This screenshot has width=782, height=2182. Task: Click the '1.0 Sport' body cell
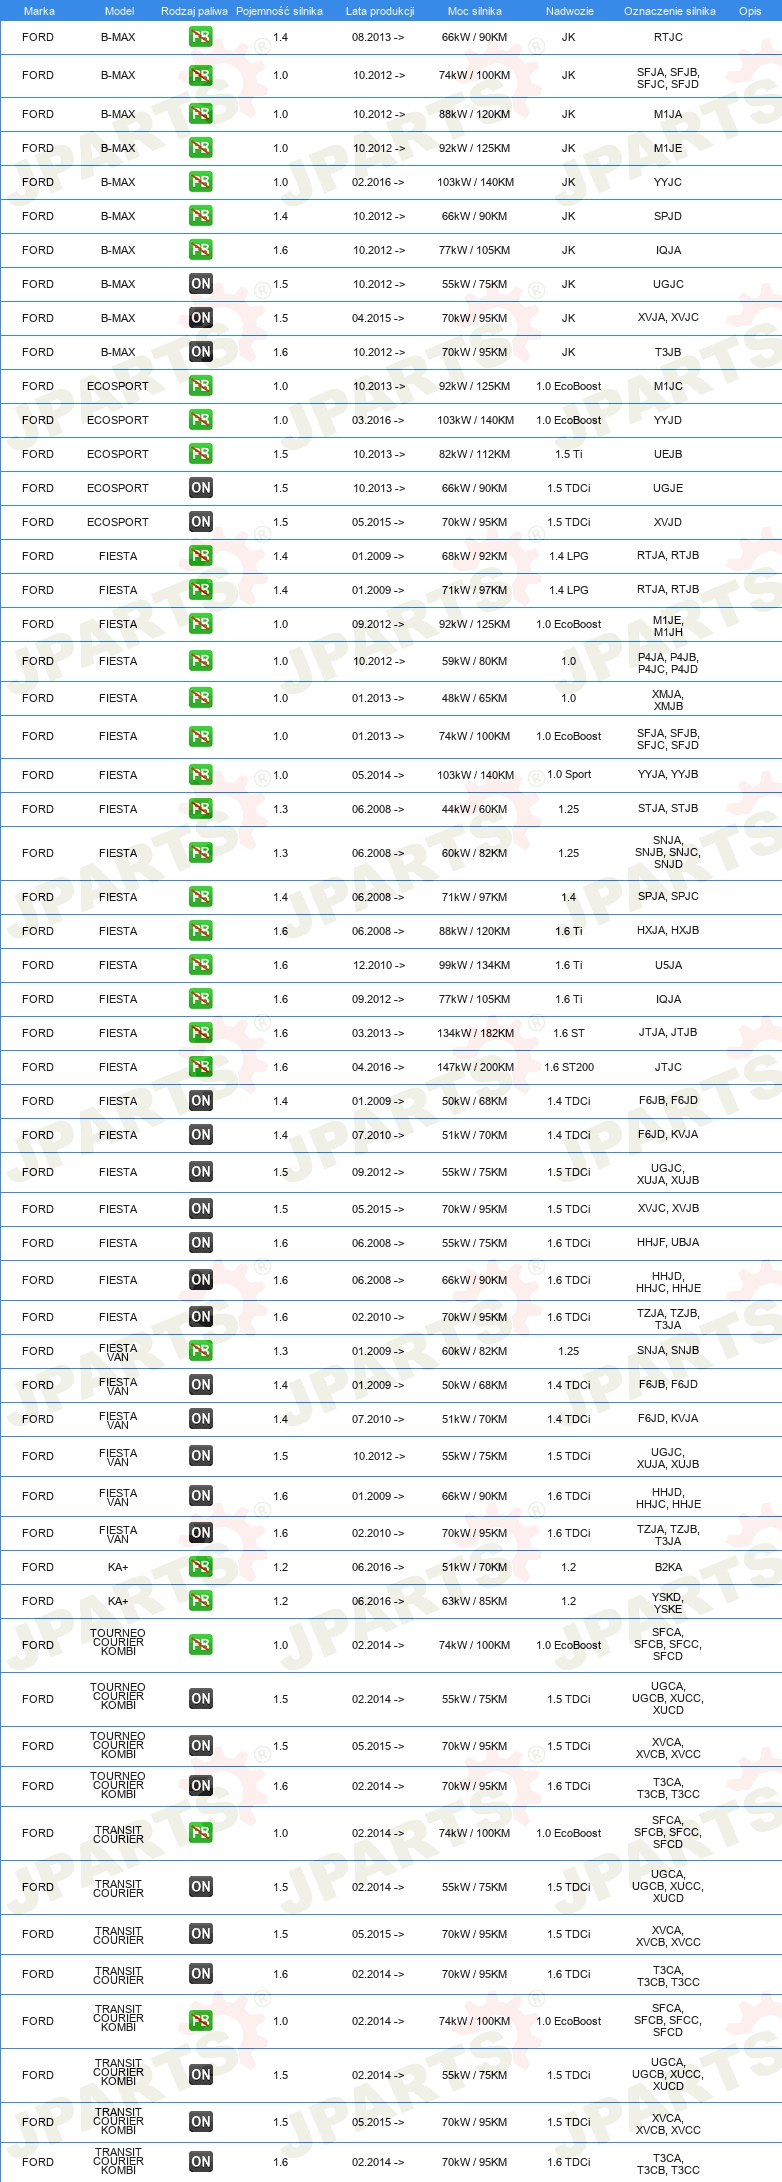569,775
